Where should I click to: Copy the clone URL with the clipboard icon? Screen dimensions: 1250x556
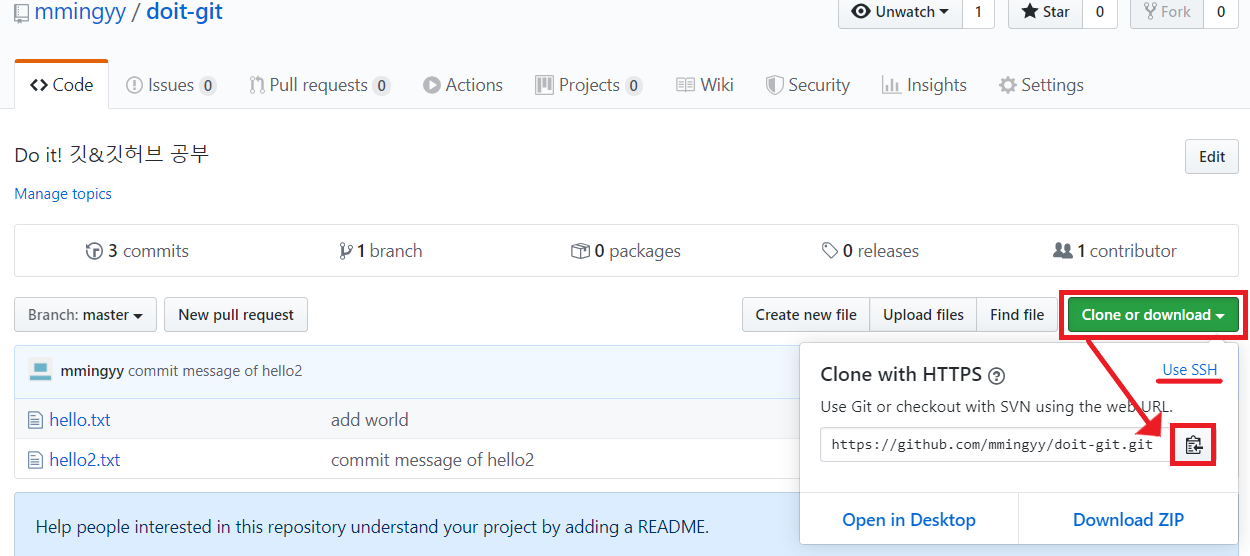click(x=1193, y=445)
